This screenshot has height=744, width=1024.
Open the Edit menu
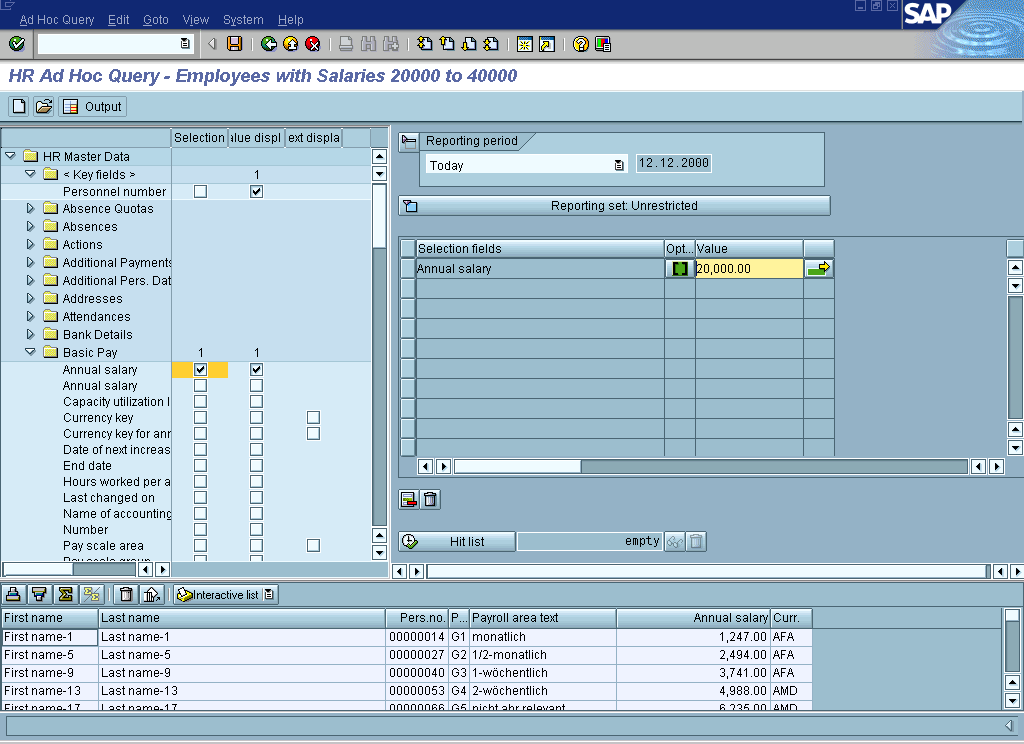coord(118,20)
